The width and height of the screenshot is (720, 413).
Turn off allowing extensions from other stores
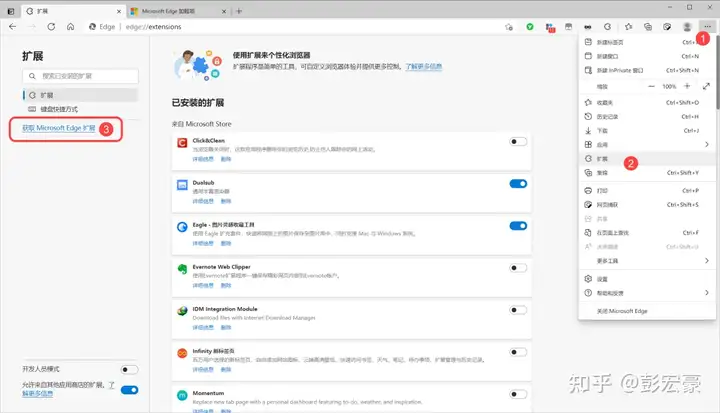pos(129,390)
